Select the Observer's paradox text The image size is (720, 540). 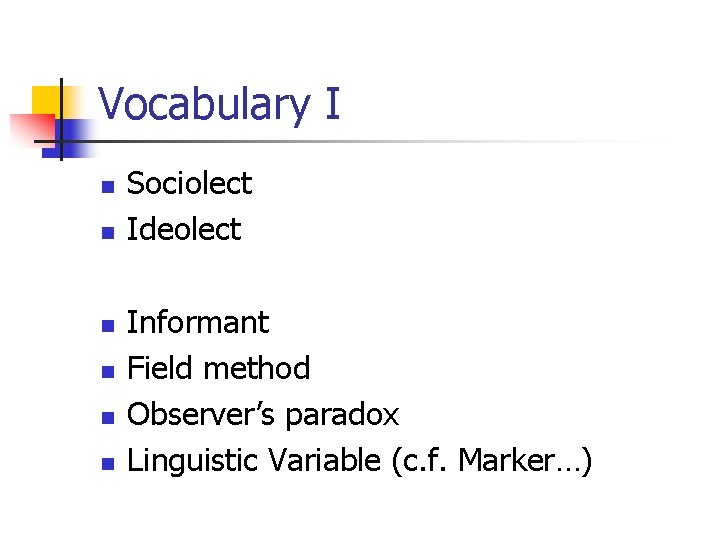263,415
